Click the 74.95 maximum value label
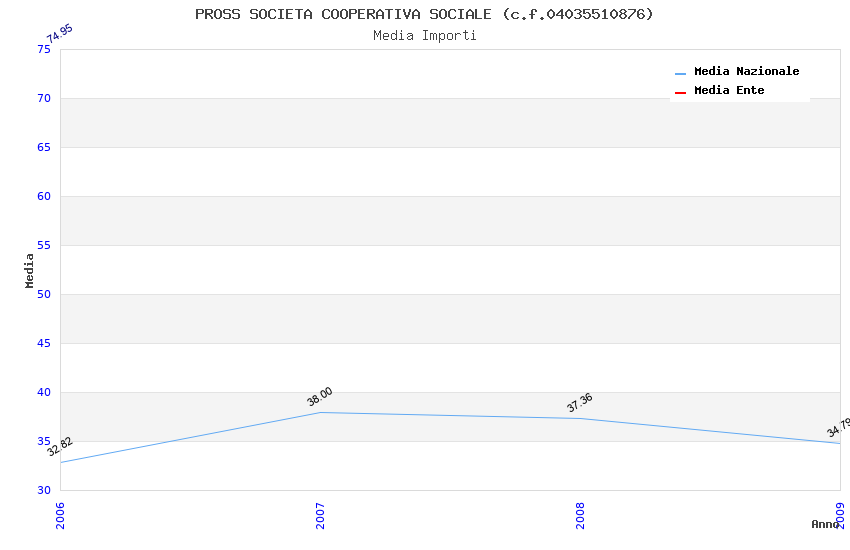This screenshot has width=850, height=550. point(60,33)
